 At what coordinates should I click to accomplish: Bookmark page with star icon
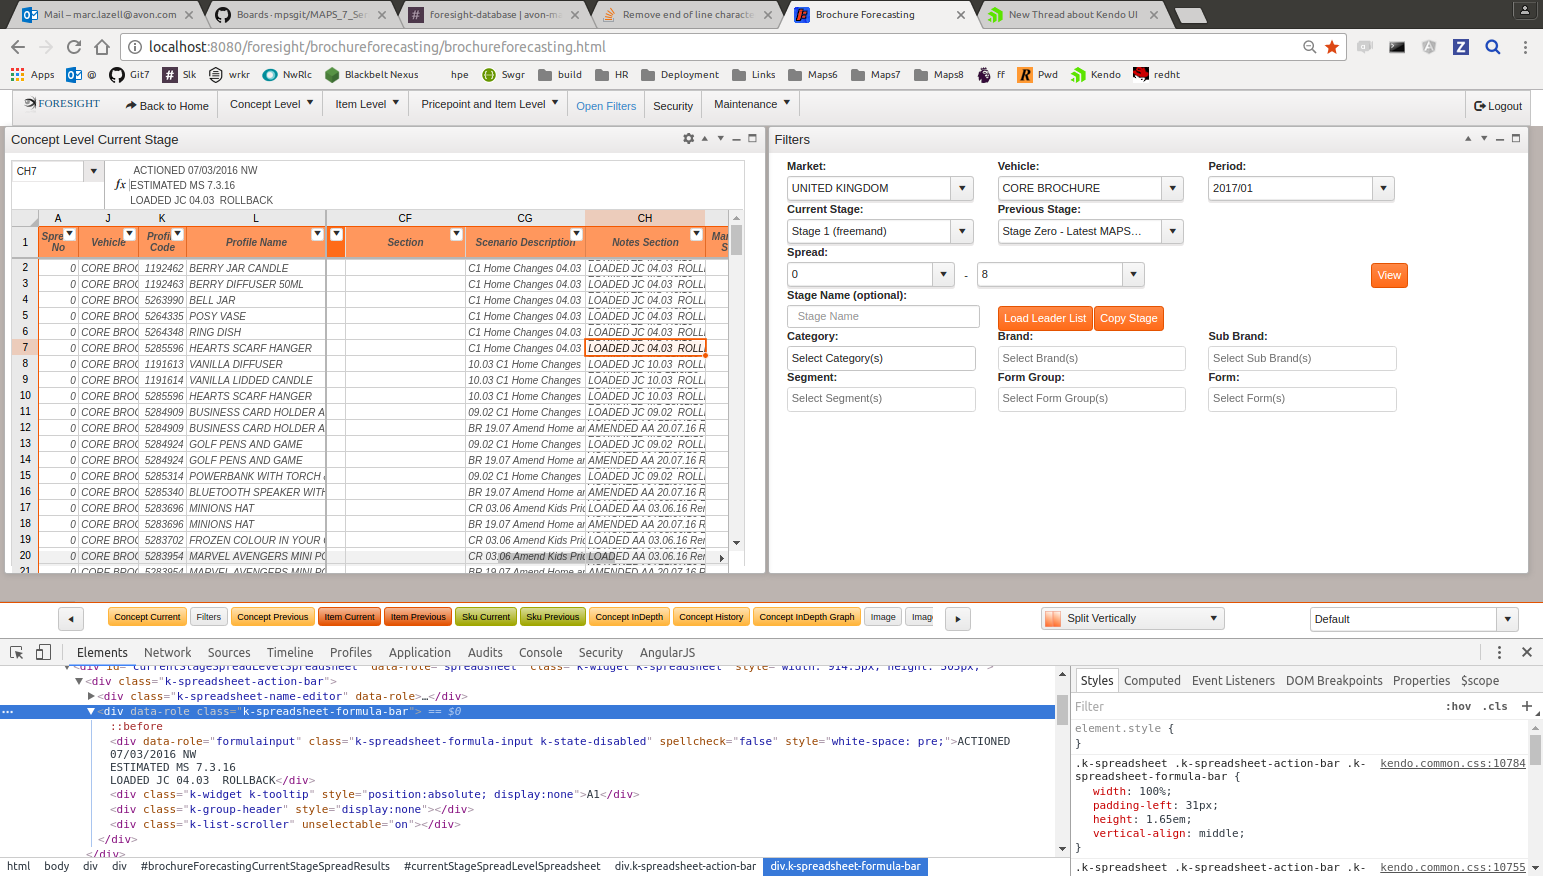click(x=1332, y=47)
